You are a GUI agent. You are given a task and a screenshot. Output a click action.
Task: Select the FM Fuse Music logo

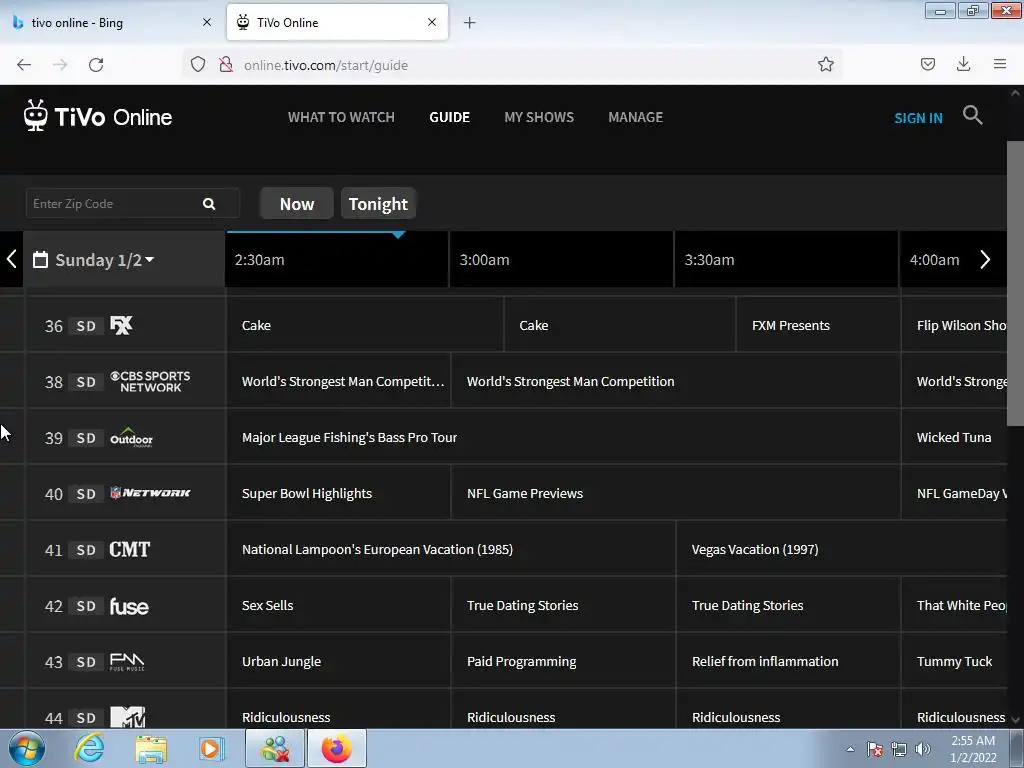pos(127,662)
